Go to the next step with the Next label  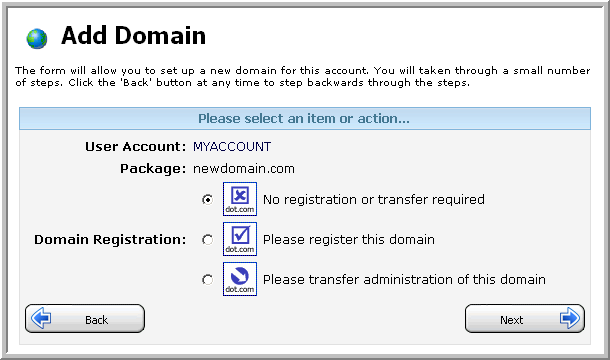pyautogui.click(x=512, y=320)
